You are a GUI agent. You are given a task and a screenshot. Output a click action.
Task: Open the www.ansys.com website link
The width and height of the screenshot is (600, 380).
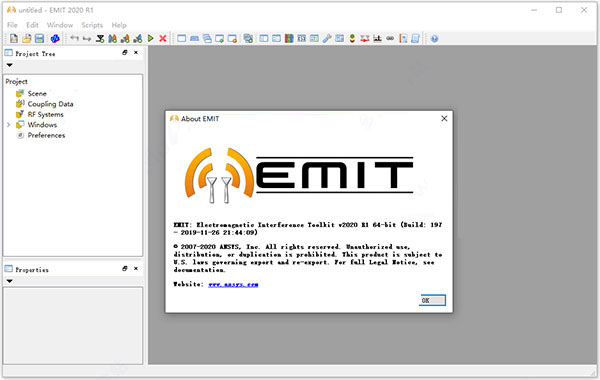point(233,284)
